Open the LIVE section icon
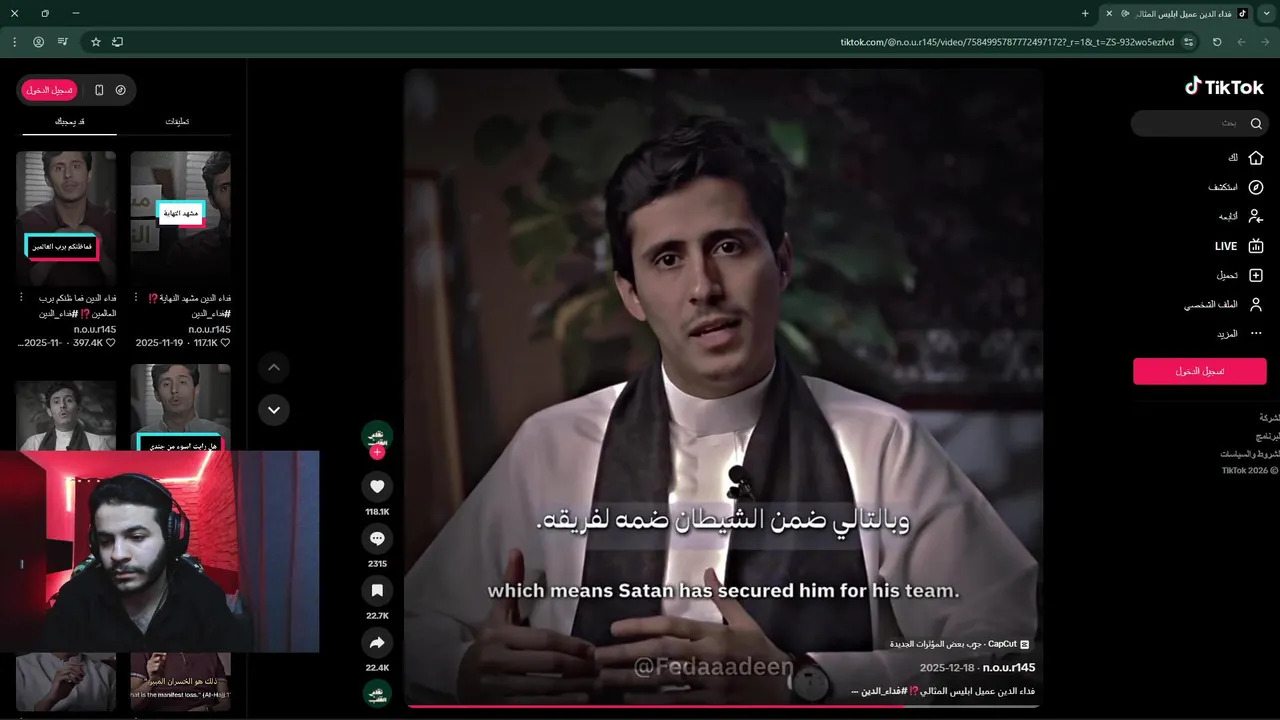 (1256, 246)
